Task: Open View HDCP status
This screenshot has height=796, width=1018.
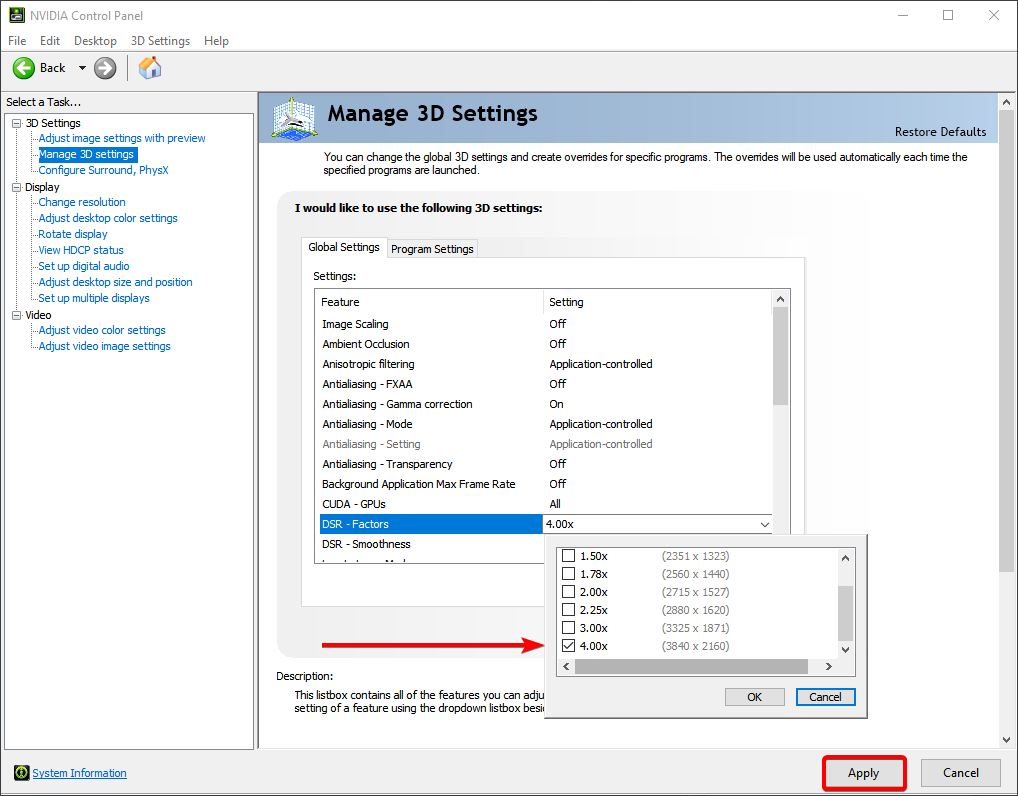Action: point(81,250)
